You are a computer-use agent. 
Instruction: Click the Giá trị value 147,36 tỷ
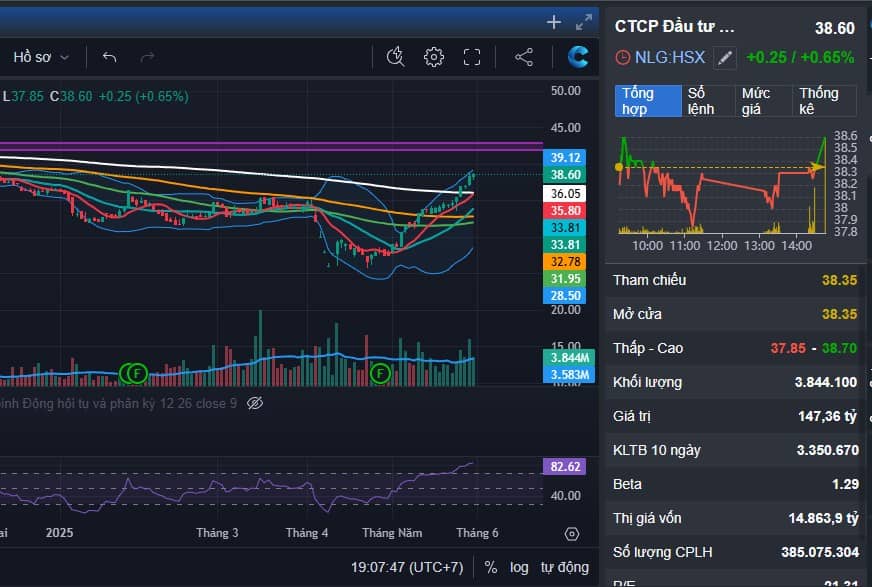[828, 416]
